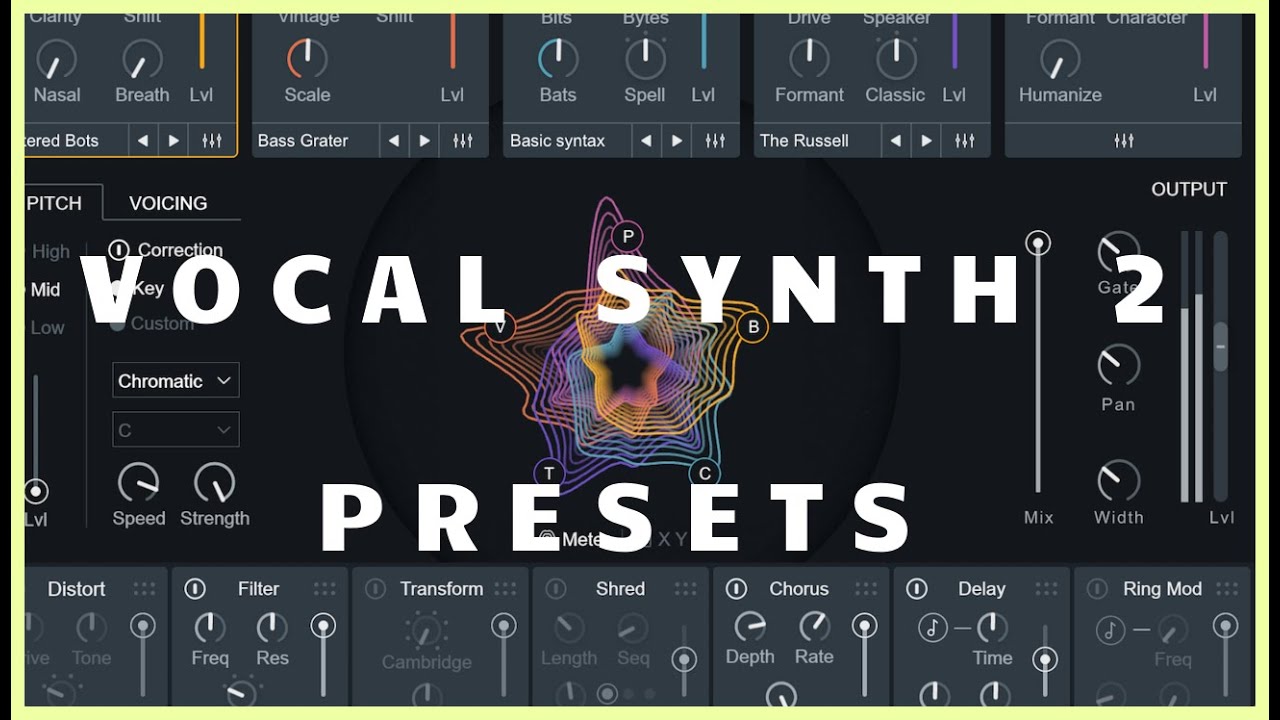Click the Compuvox Bats knob
The image size is (1280, 720).
click(557, 59)
